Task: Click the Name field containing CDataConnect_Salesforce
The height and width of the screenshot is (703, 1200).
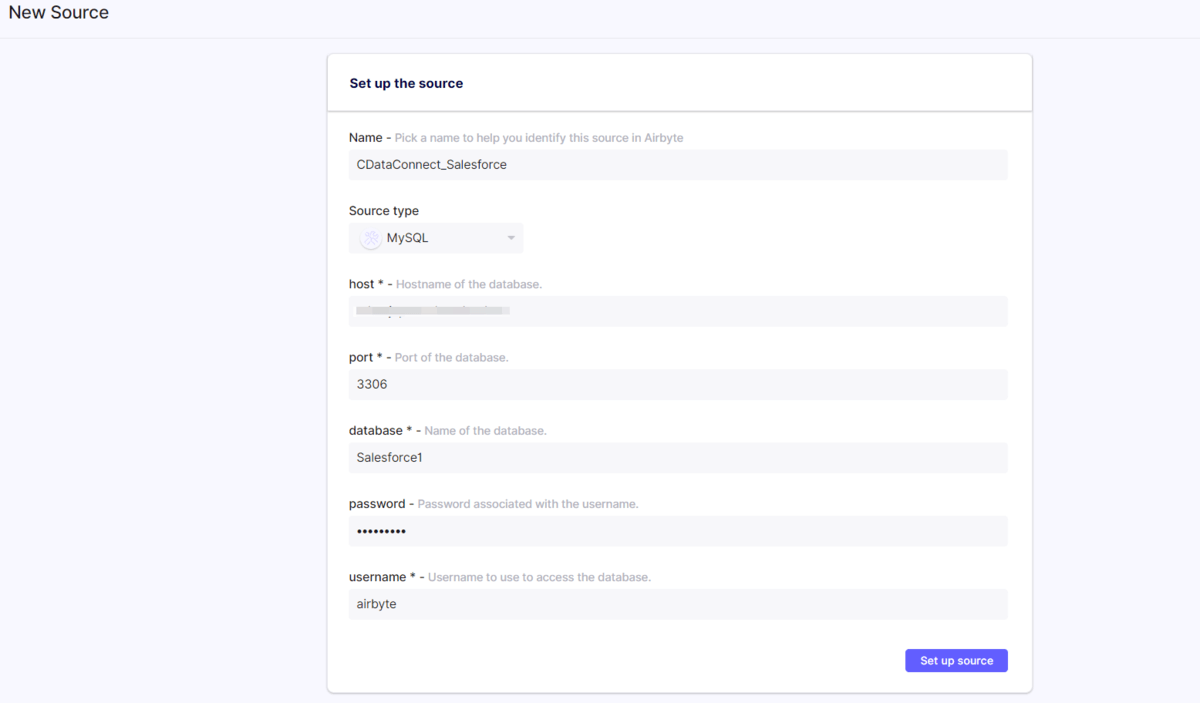Action: 677,165
